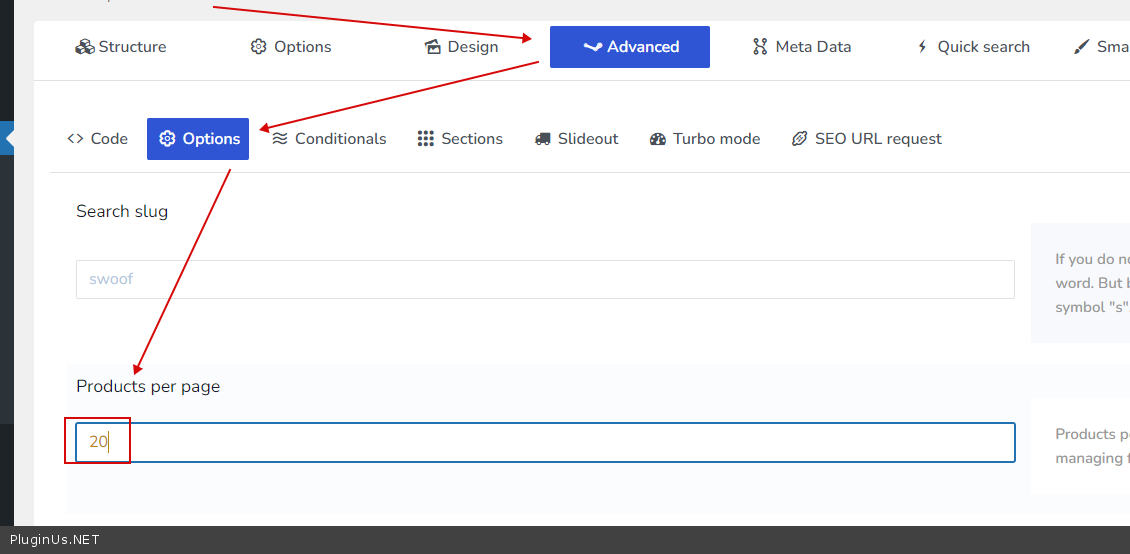Select the Advanced tab
Image resolution: width=1130 pixels, height=554 pixels.
coord(630,47)
